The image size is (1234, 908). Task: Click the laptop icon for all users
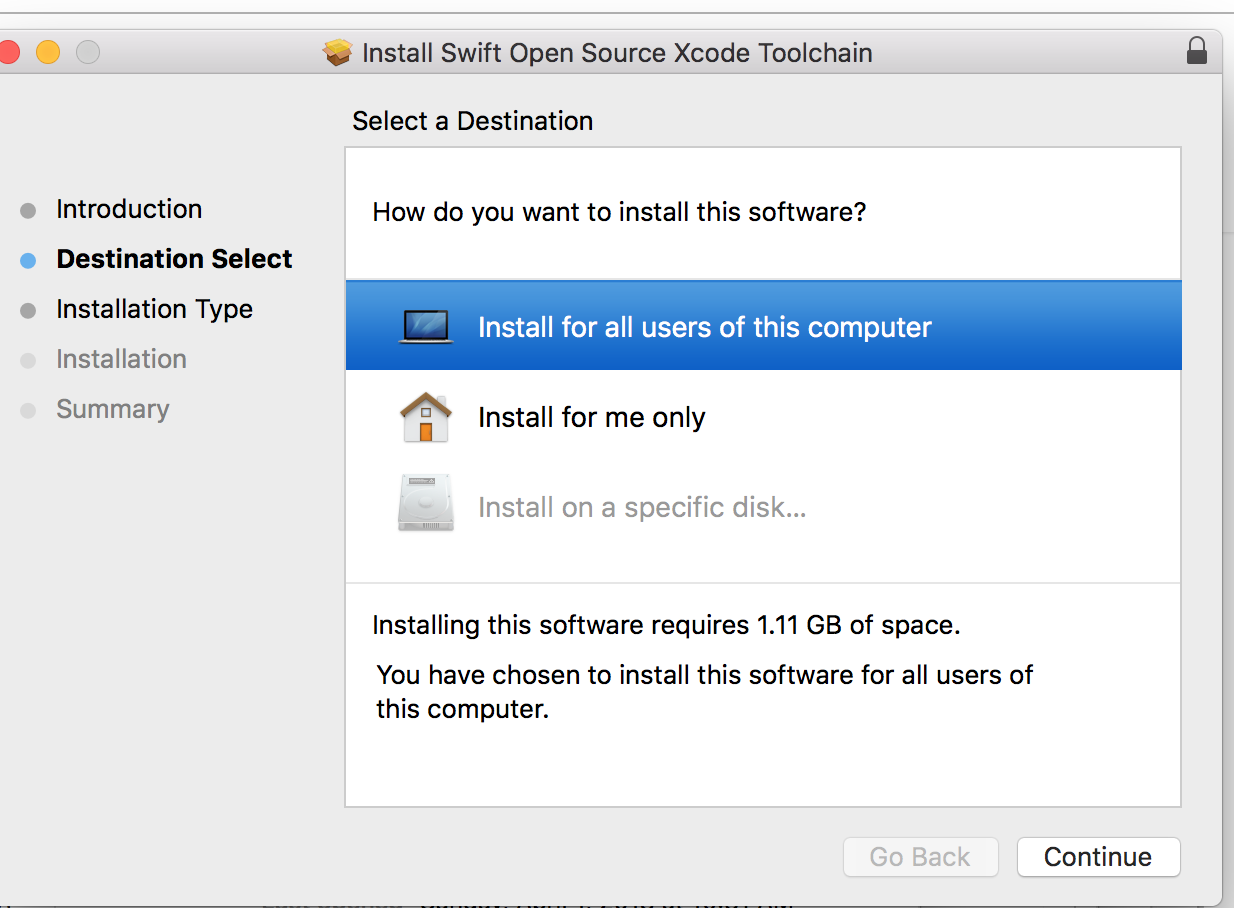click(426, 327)
